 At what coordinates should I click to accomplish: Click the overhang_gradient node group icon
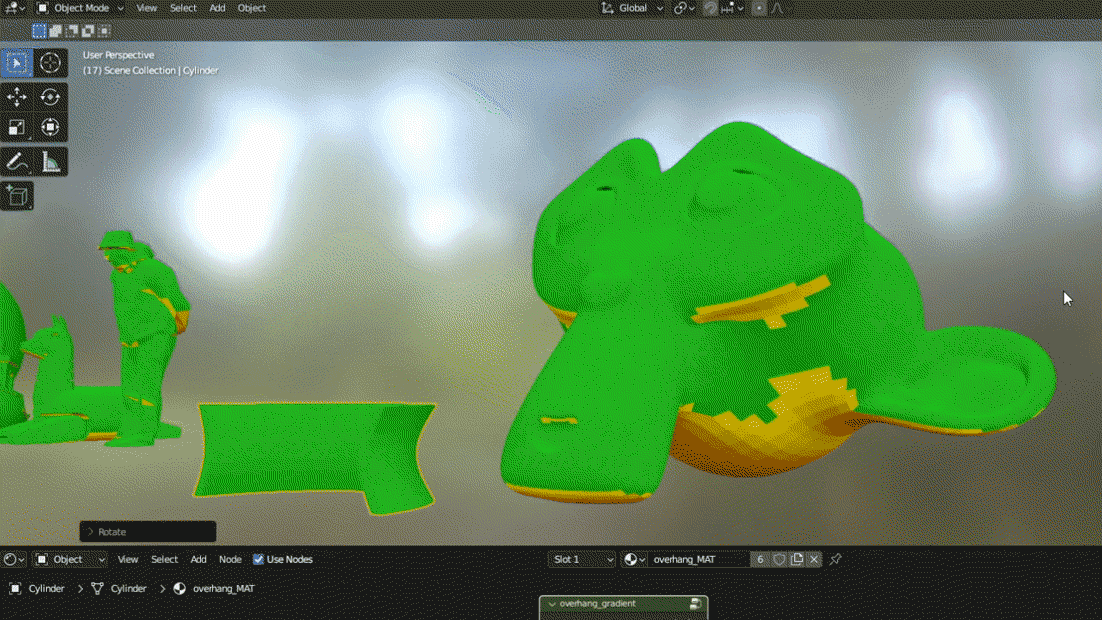695,604
